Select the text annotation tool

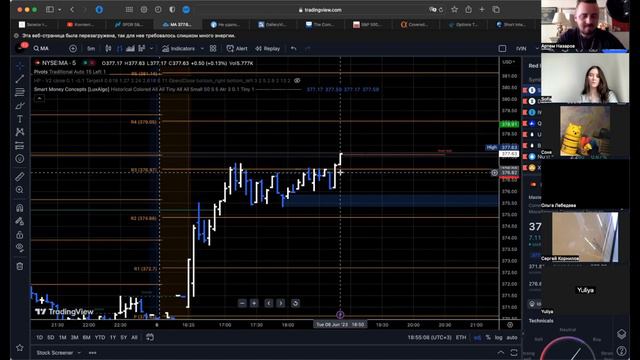(20, 119)
